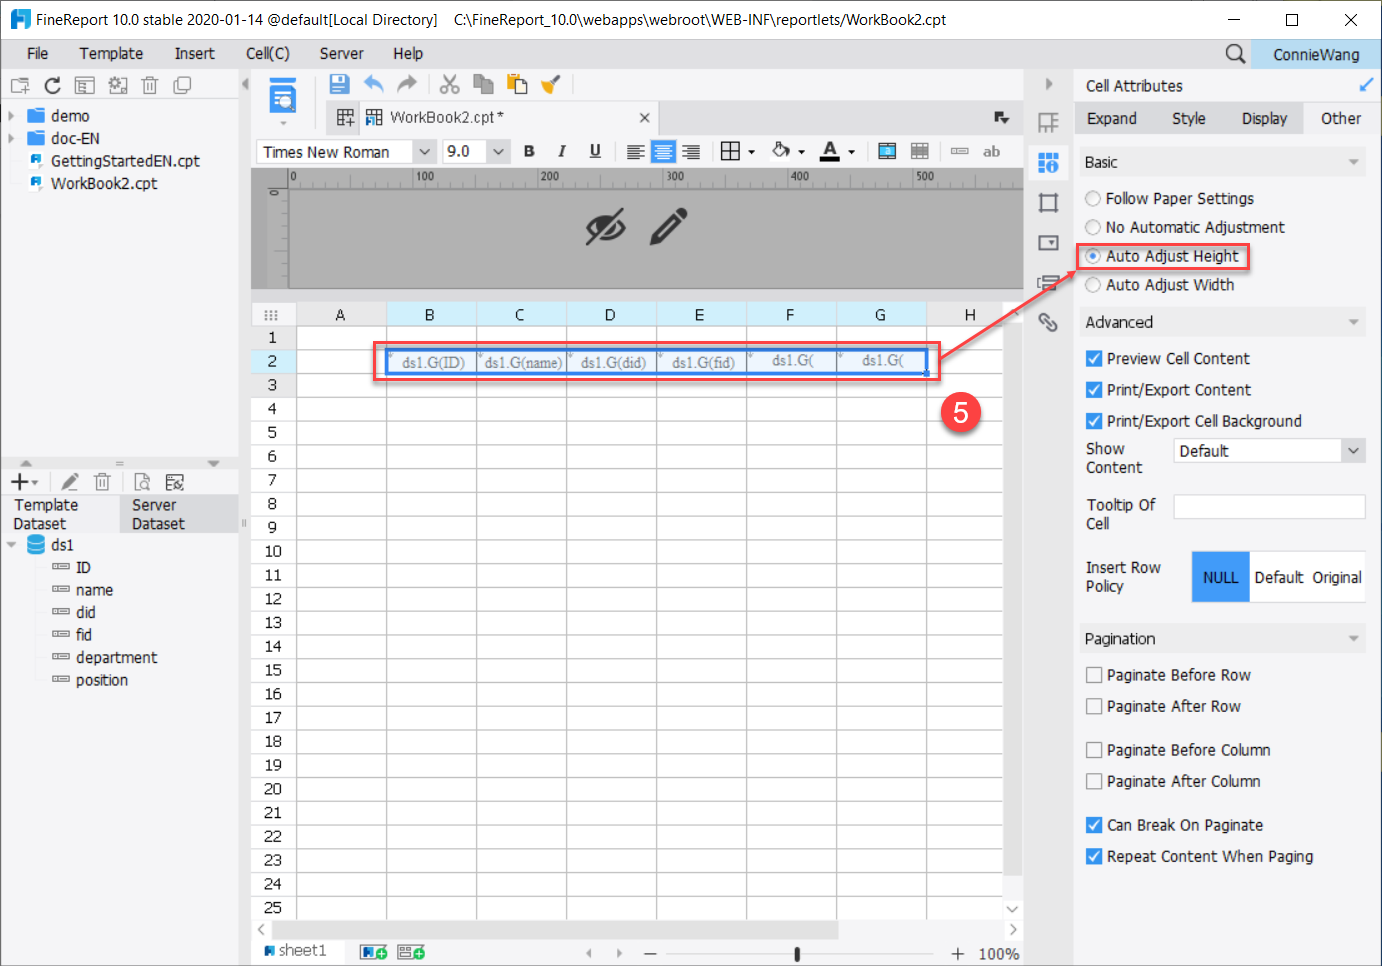The height and width of the screenshot is (966, 1382).
Task: Click the refresh icon in file panel
Action: [53, 85]
